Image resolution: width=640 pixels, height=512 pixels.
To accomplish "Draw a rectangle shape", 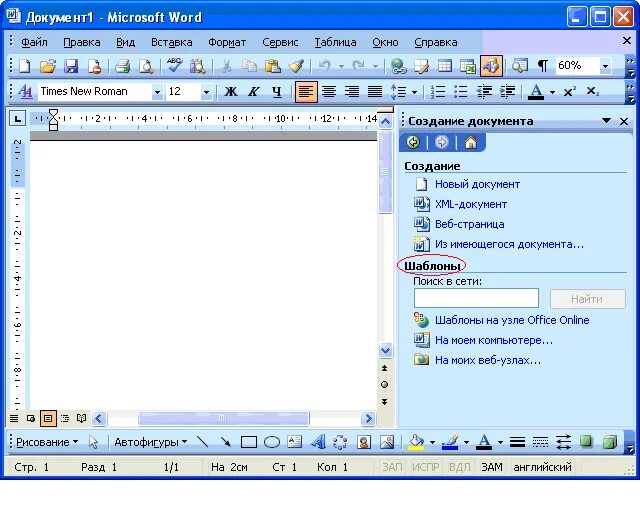I will coord(249,442).
